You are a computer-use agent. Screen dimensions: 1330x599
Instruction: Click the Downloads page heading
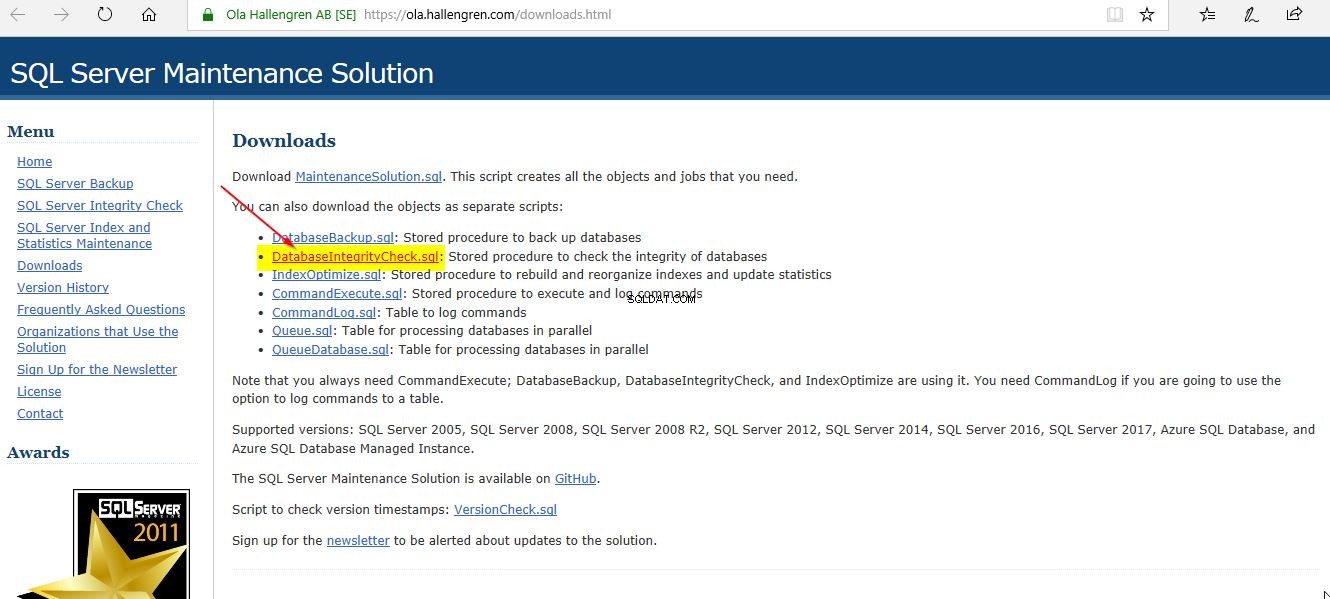point(284,141)
